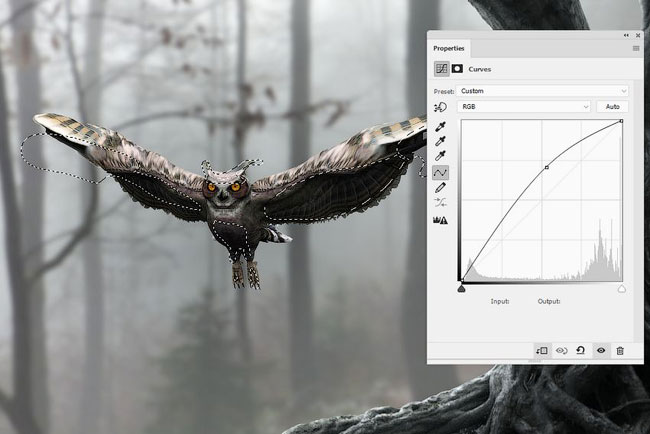Select the pencil draw curve tool
Screen dimensions: 650x434
(440, 188)
